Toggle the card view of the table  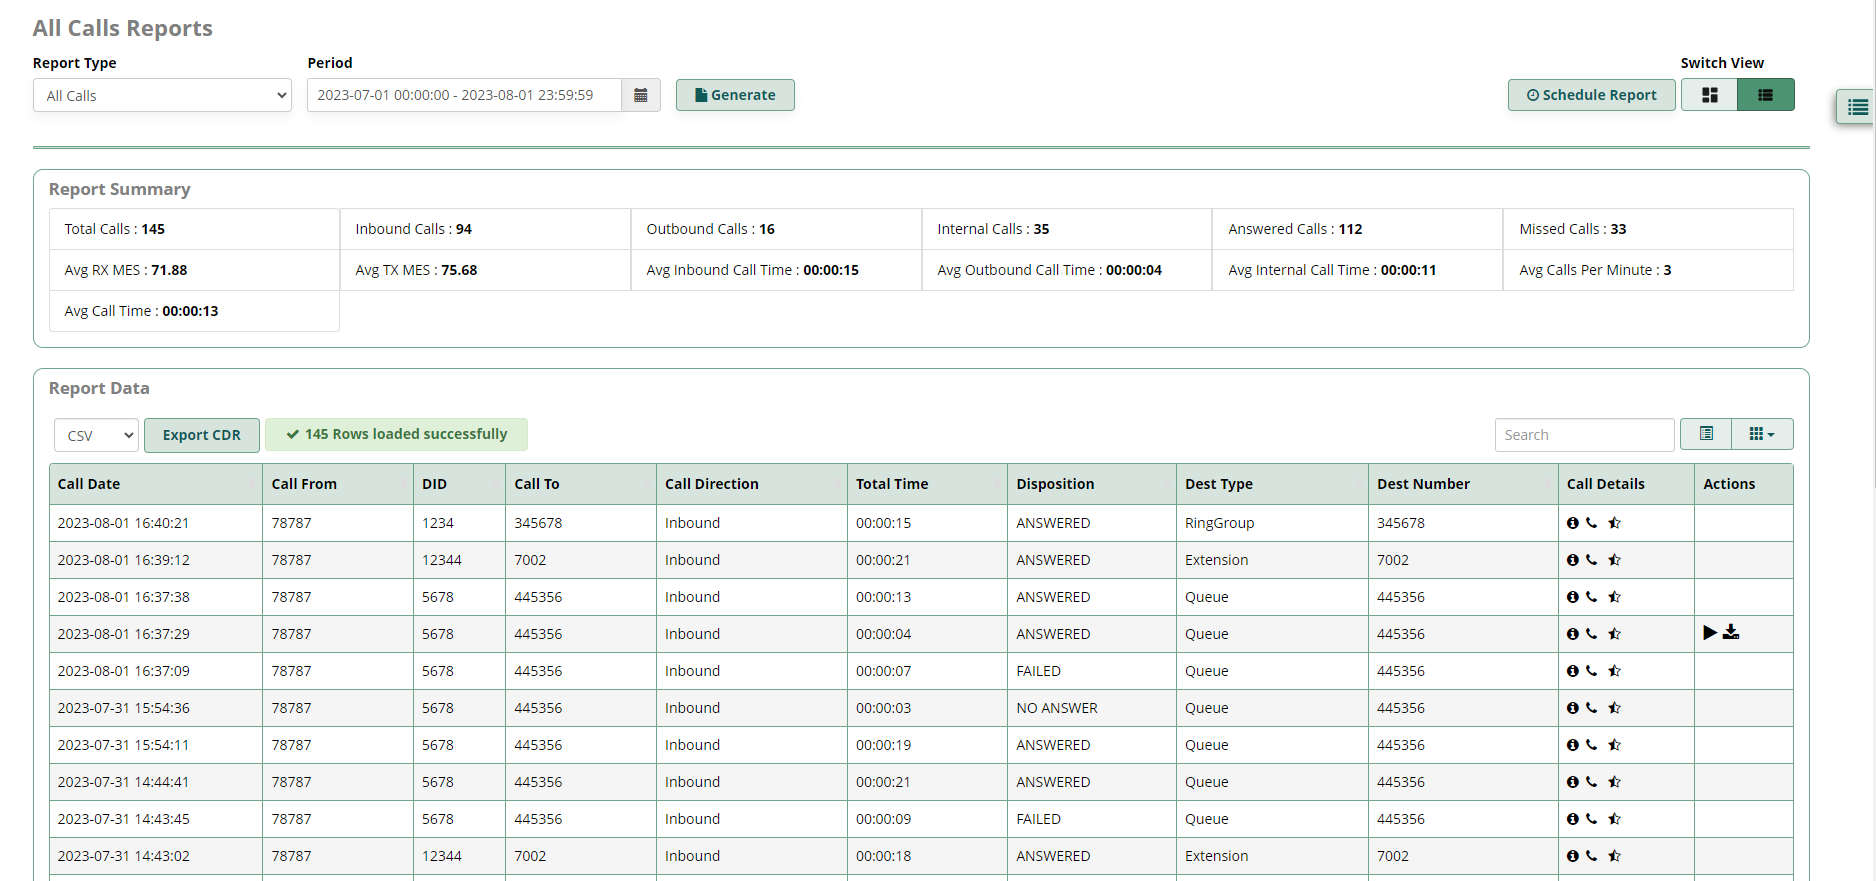click(x=1706, y=434)
